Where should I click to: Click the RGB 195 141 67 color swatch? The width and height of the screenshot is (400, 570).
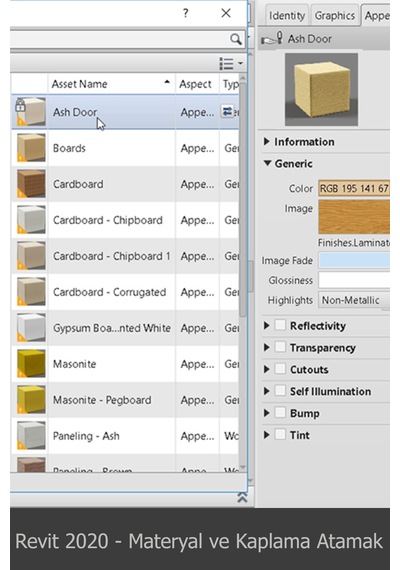coord(354,188)
